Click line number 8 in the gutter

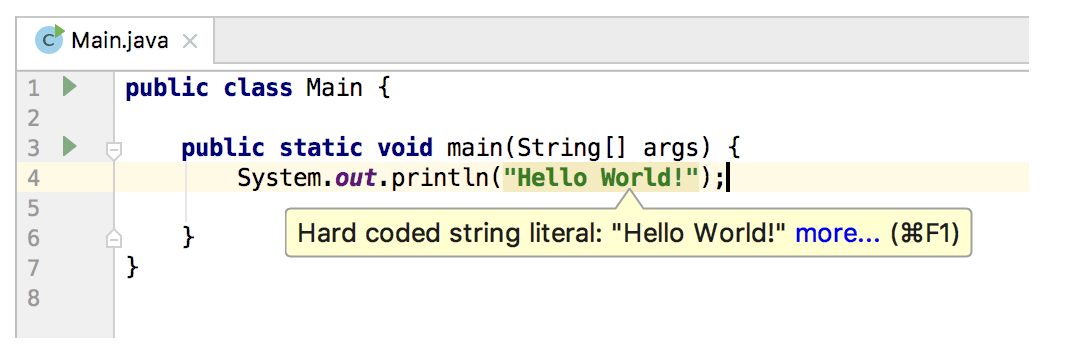pos(34,298)
